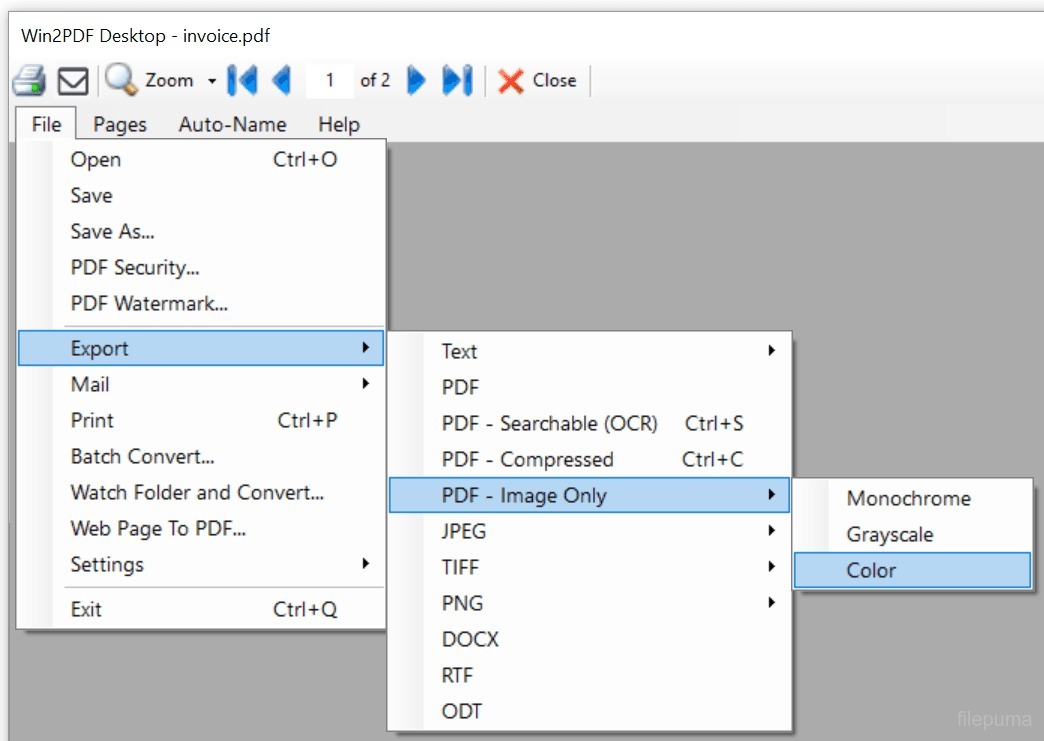Click the email envelope icon
Viewport: 1044px width, 741px height.
pyautogui.click(x=73, y=81)
